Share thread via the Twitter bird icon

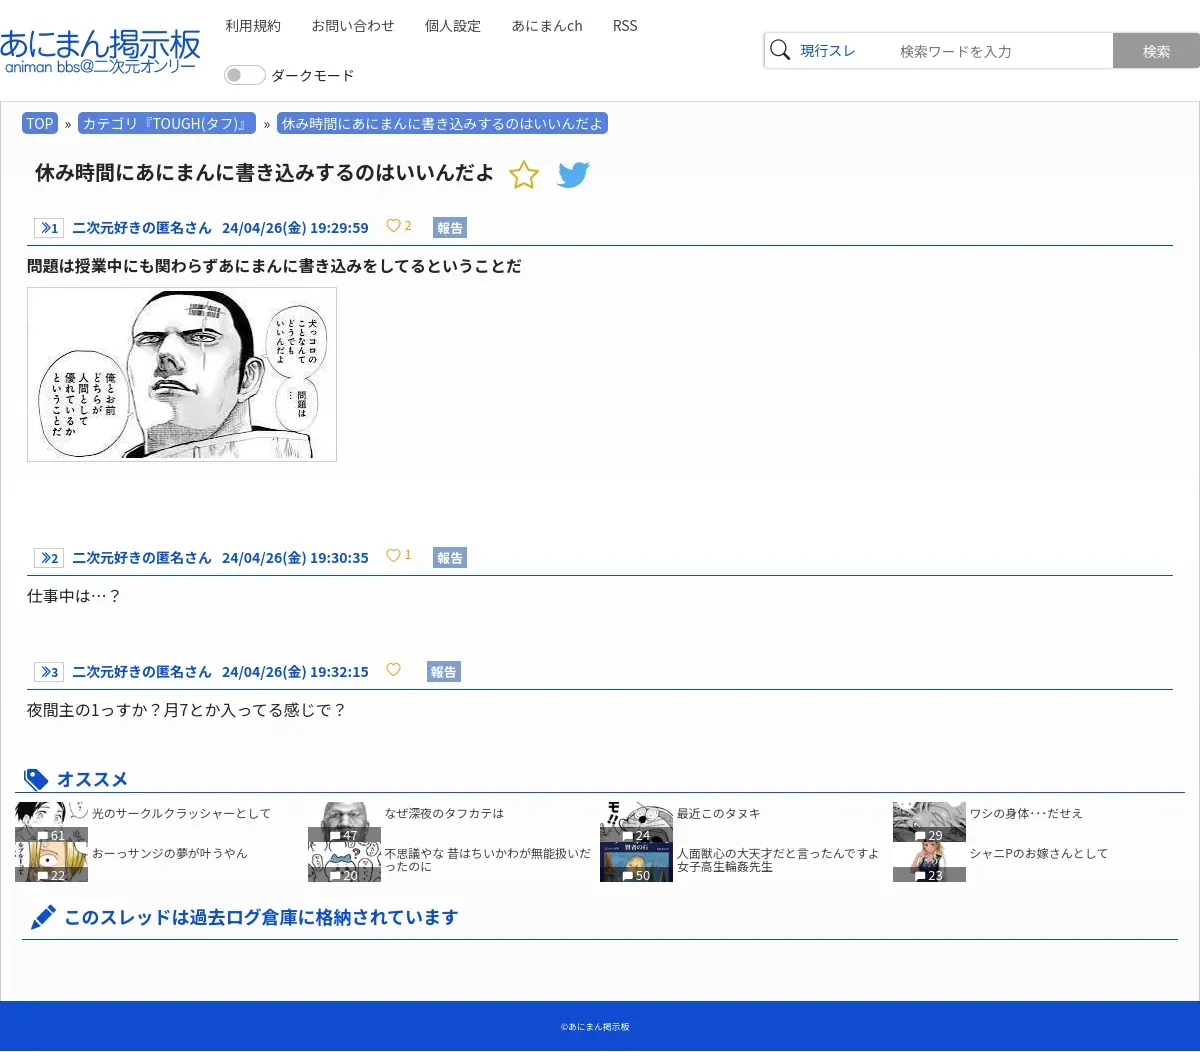tap(573, 175)
